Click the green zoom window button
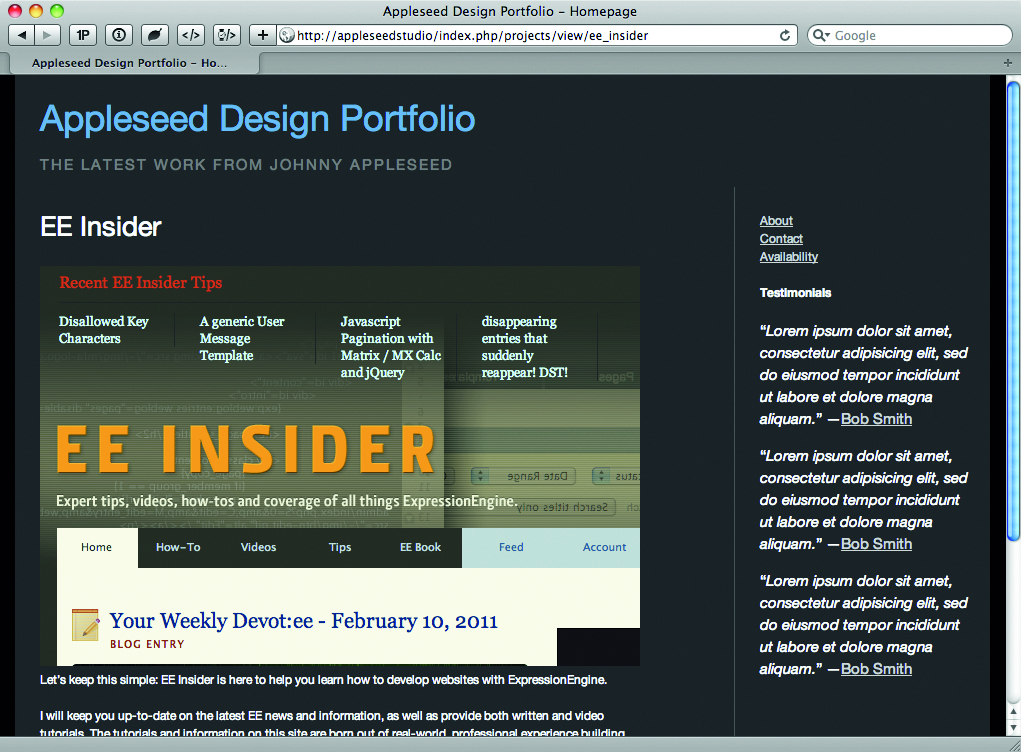The image size is (1021, 752). (57, 10)
